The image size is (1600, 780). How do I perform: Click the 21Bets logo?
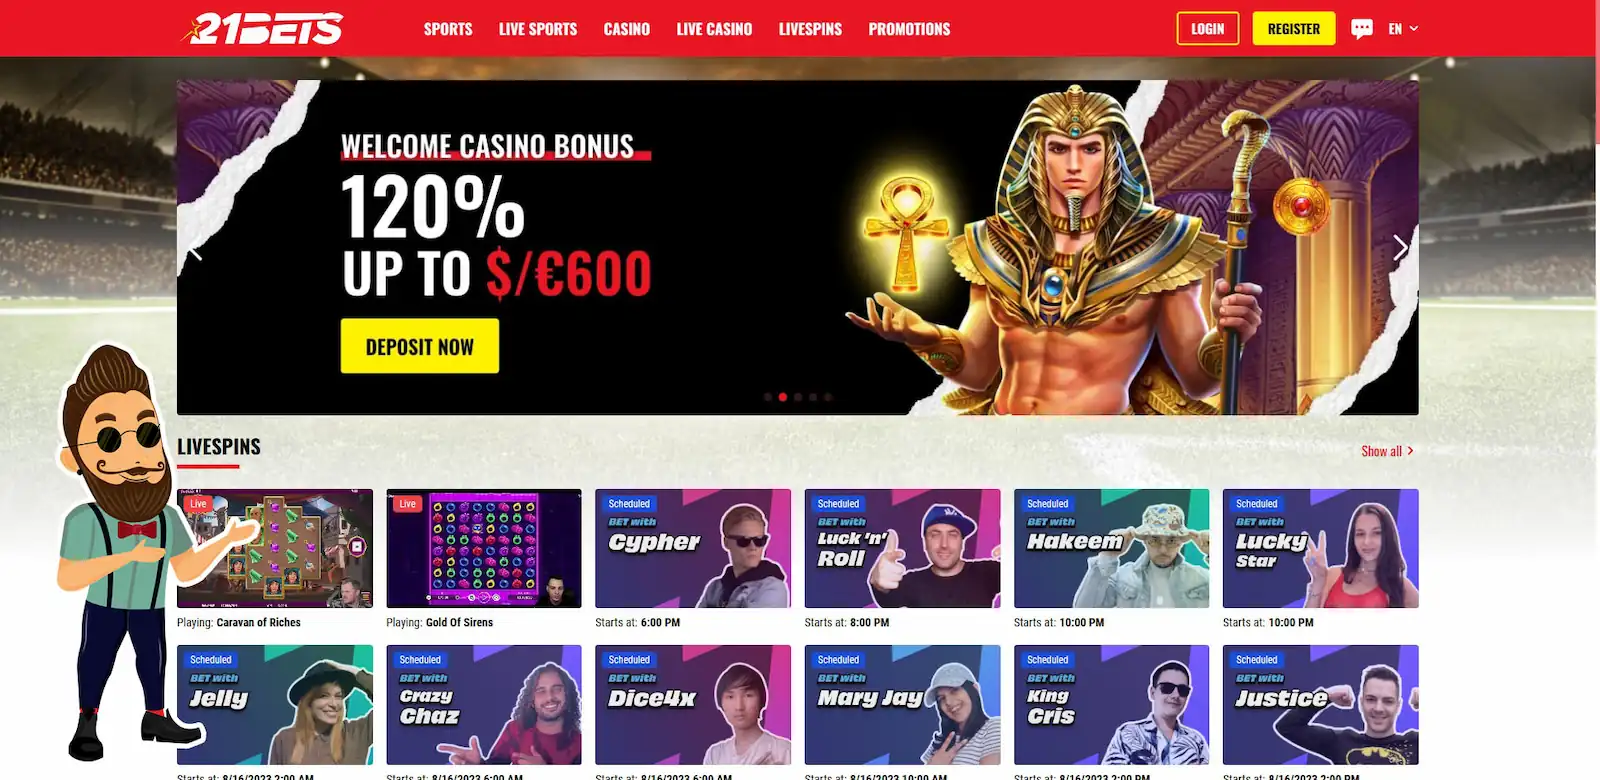click(262, 29)
